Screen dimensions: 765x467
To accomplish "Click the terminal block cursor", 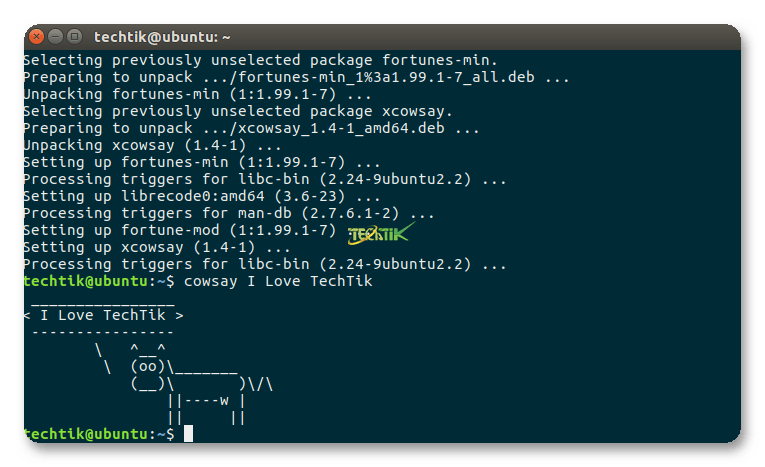I will [x=188, y=433].
